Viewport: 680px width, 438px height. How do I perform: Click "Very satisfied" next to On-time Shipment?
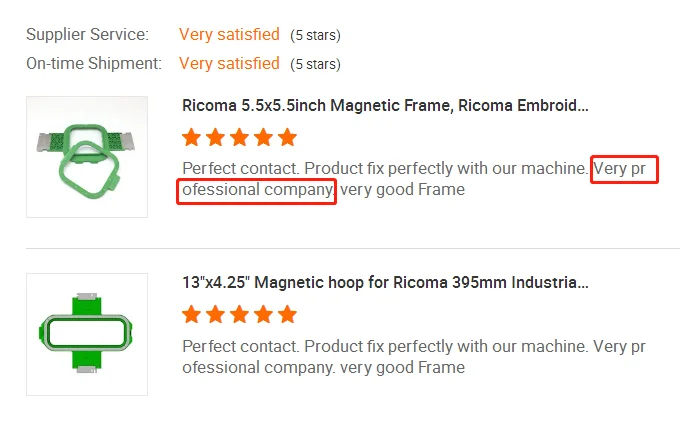click(x=229, y=63)
